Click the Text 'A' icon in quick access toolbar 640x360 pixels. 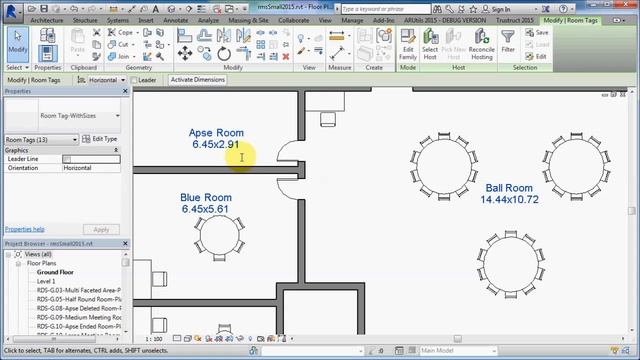(x=156, y=9)
